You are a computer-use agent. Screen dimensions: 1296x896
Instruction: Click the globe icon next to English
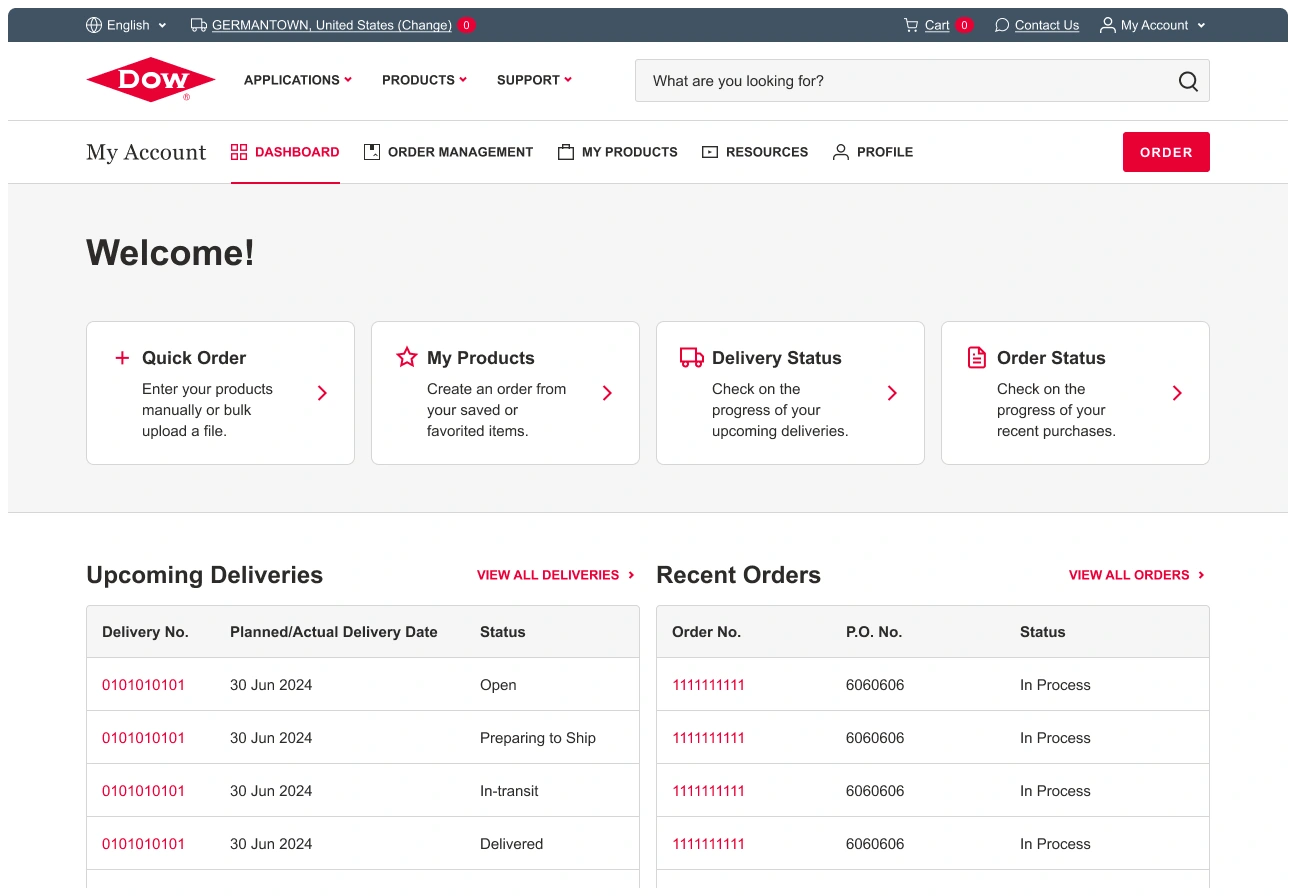click(x=94, y=25)
